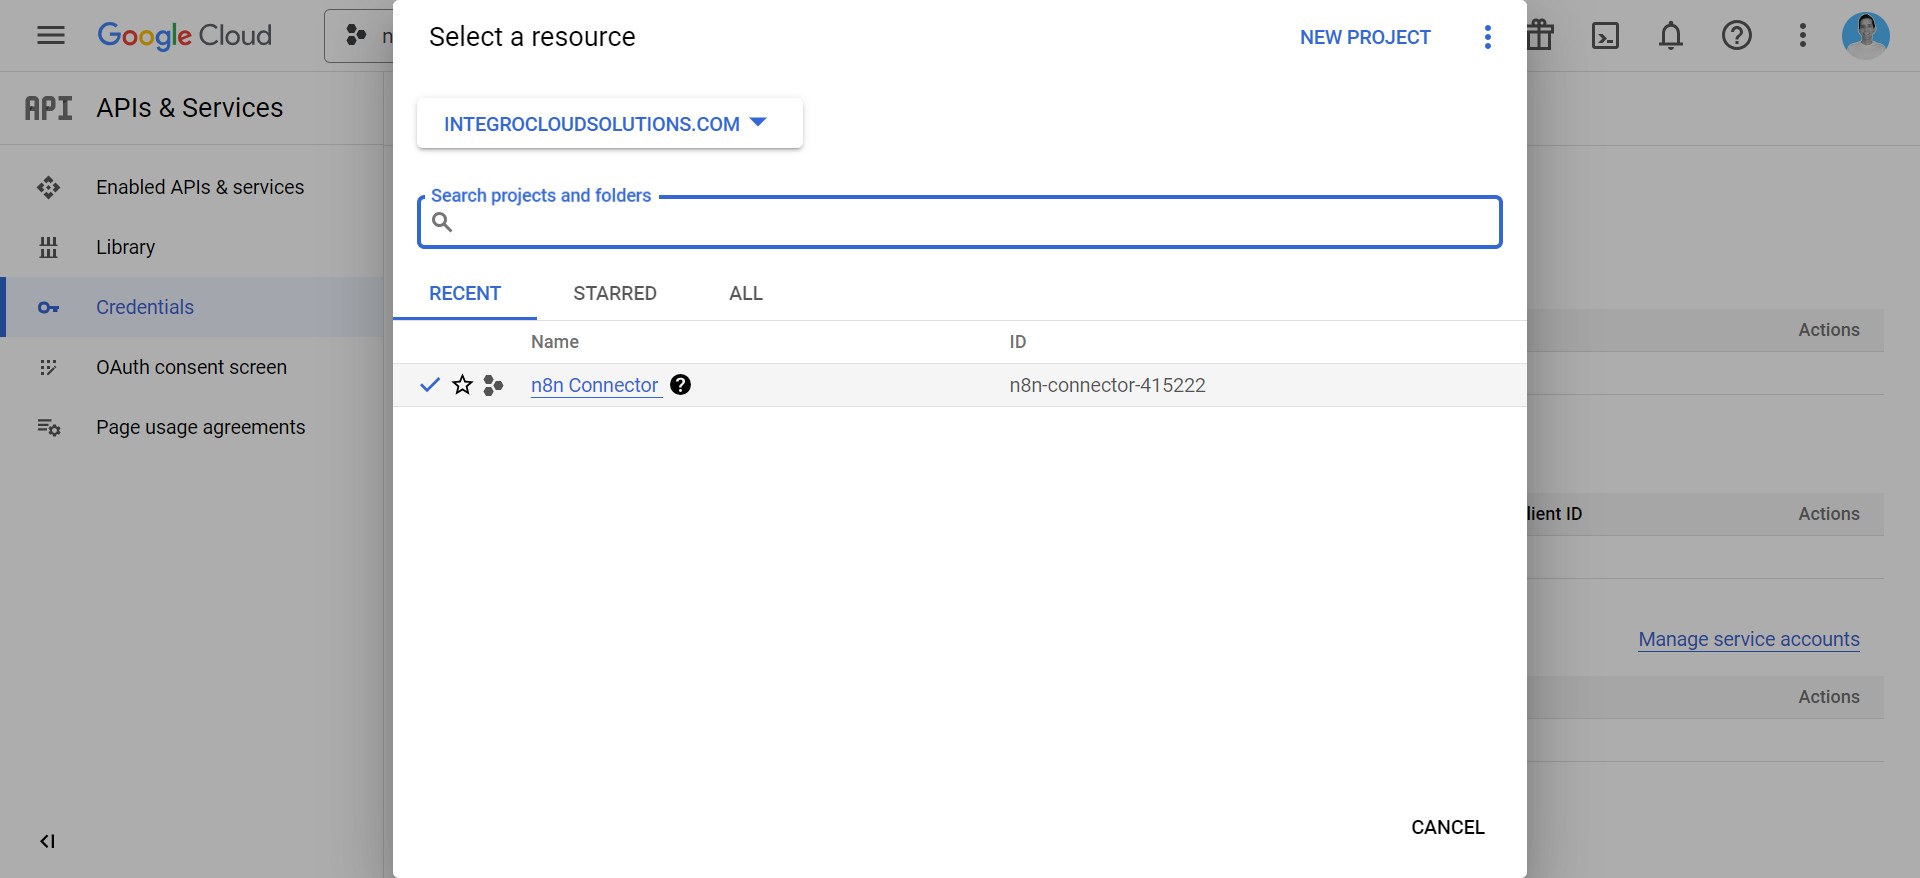Click the NEW PROJECT button
Image resolution: width=1920 pixels, height=878 pixels.
click(1364, 37)
